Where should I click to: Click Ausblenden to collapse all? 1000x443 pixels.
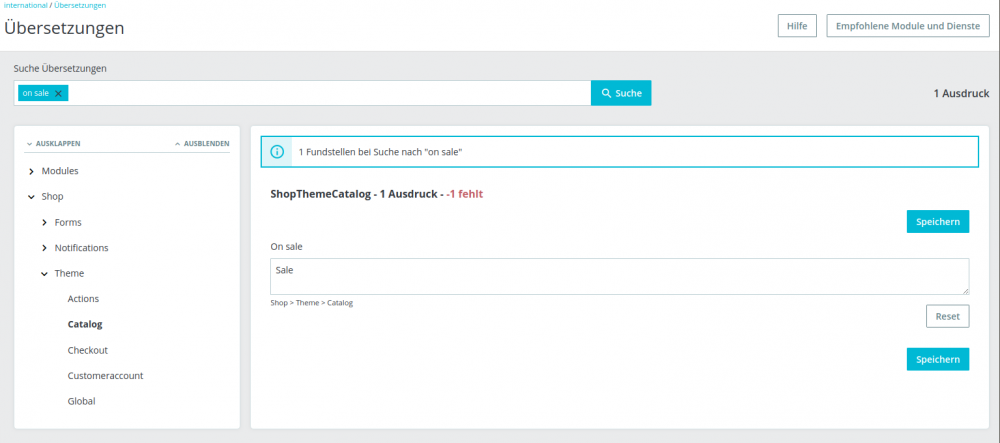(202, 144)
